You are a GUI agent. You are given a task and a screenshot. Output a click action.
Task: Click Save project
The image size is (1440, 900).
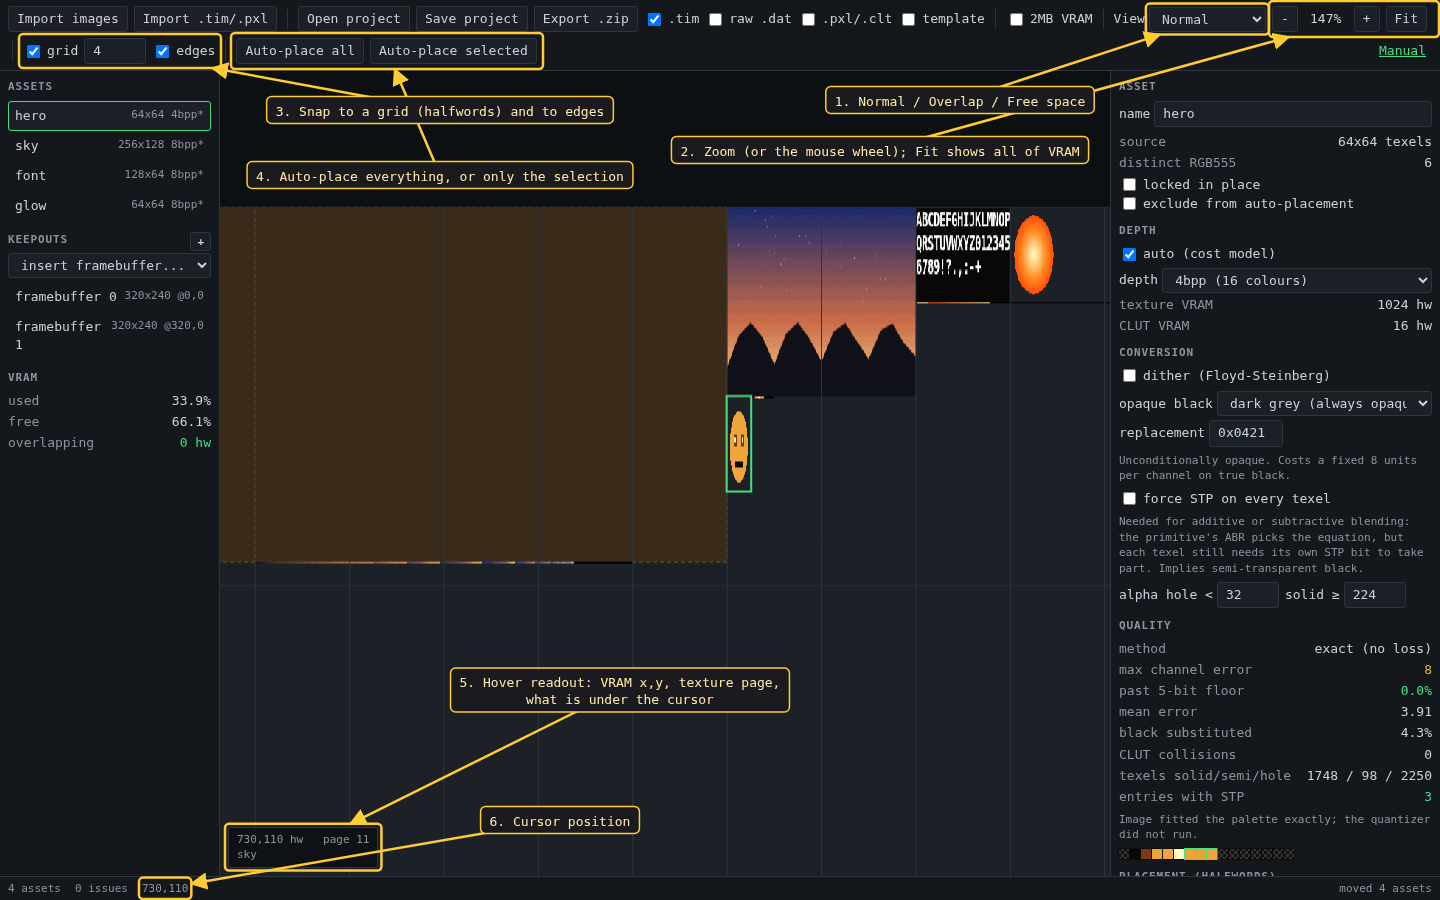(472, 19)
